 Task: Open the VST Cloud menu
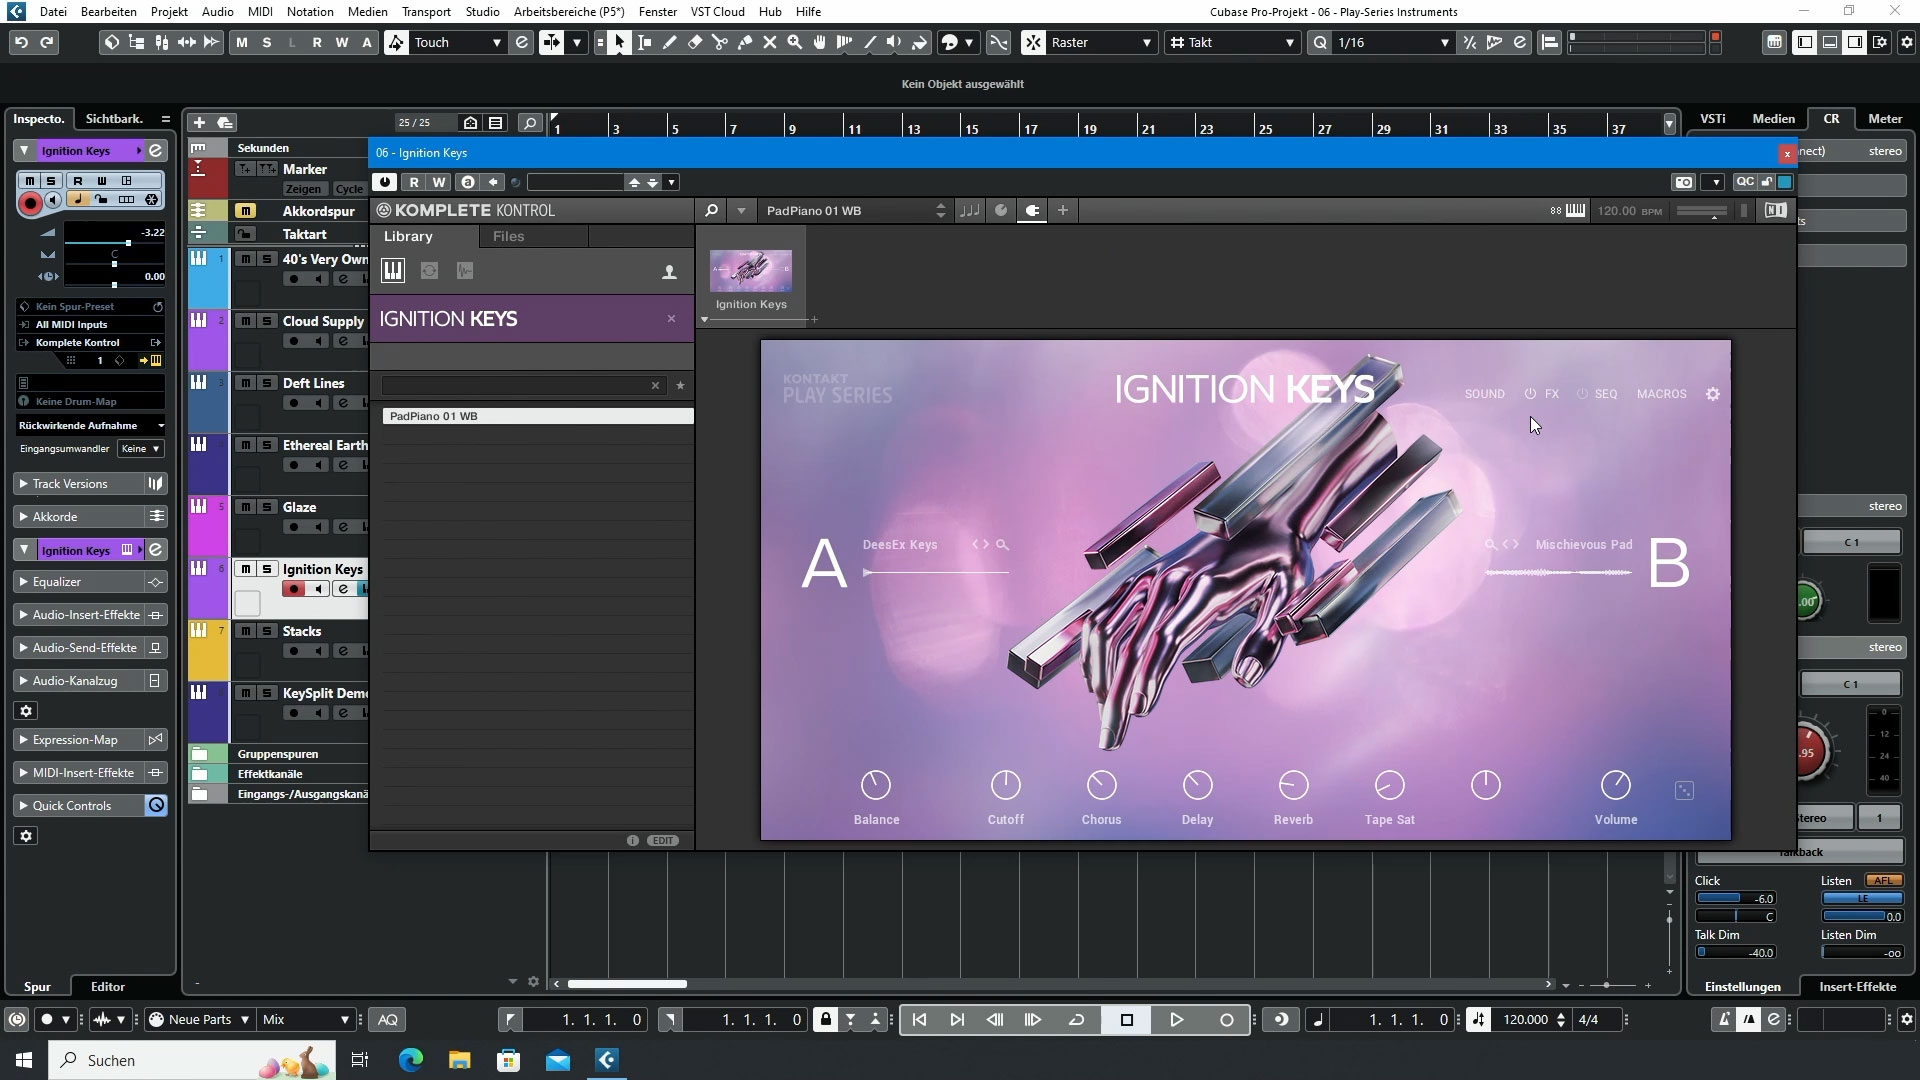click(717, 12)
